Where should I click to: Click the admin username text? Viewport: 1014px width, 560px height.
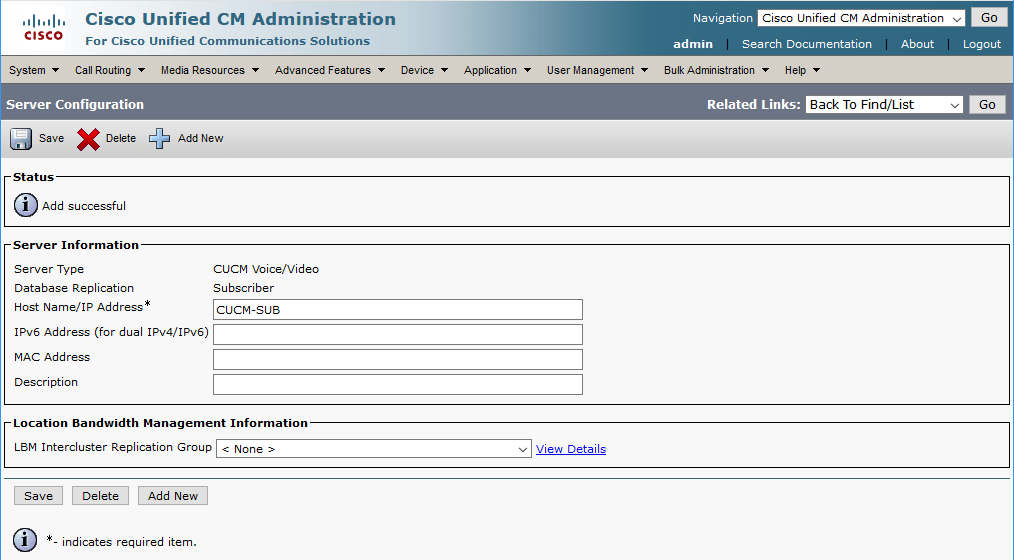[x=693, y=44]
